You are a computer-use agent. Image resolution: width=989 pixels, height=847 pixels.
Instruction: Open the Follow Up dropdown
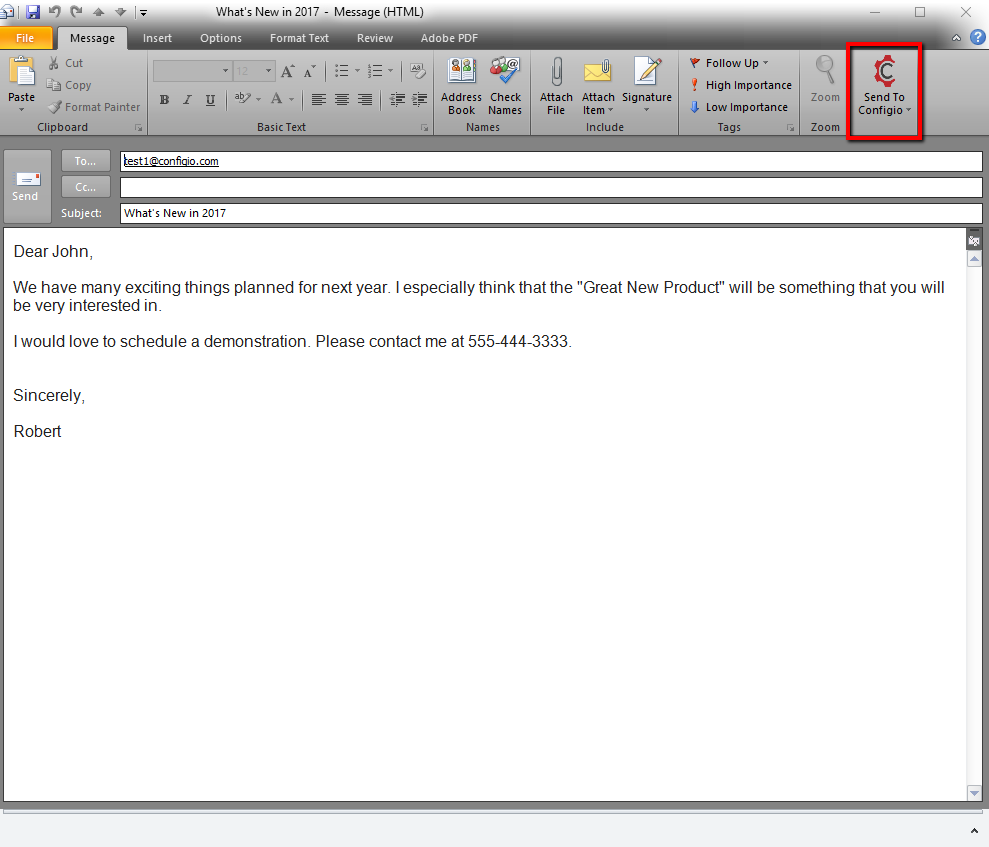point(729,63)
